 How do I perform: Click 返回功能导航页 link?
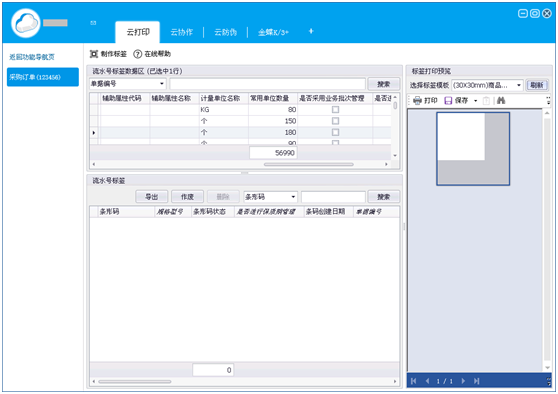coord(32,57)
